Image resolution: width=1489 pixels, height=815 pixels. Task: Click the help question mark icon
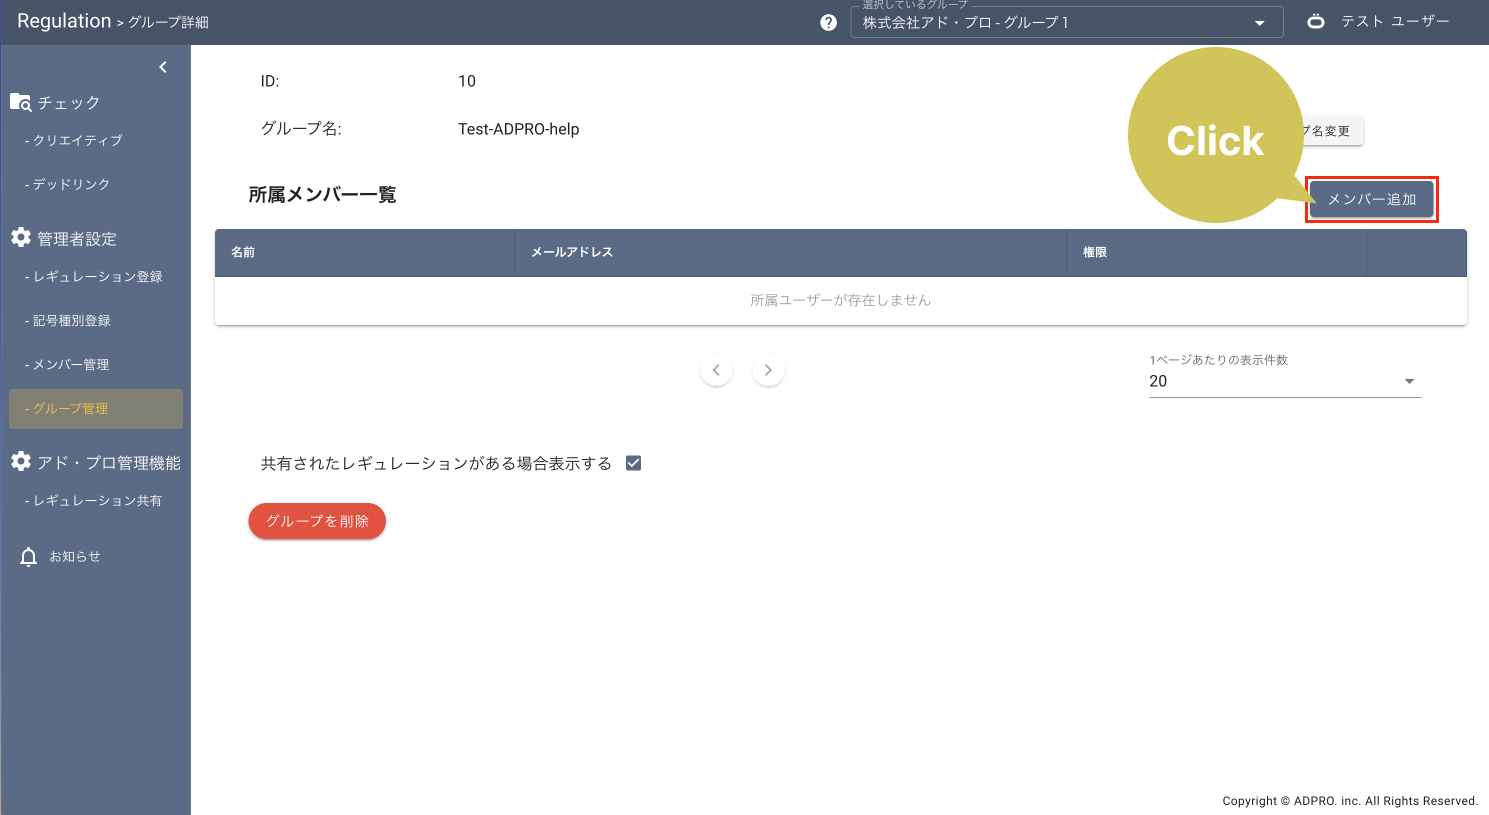(x=828, y=22)
